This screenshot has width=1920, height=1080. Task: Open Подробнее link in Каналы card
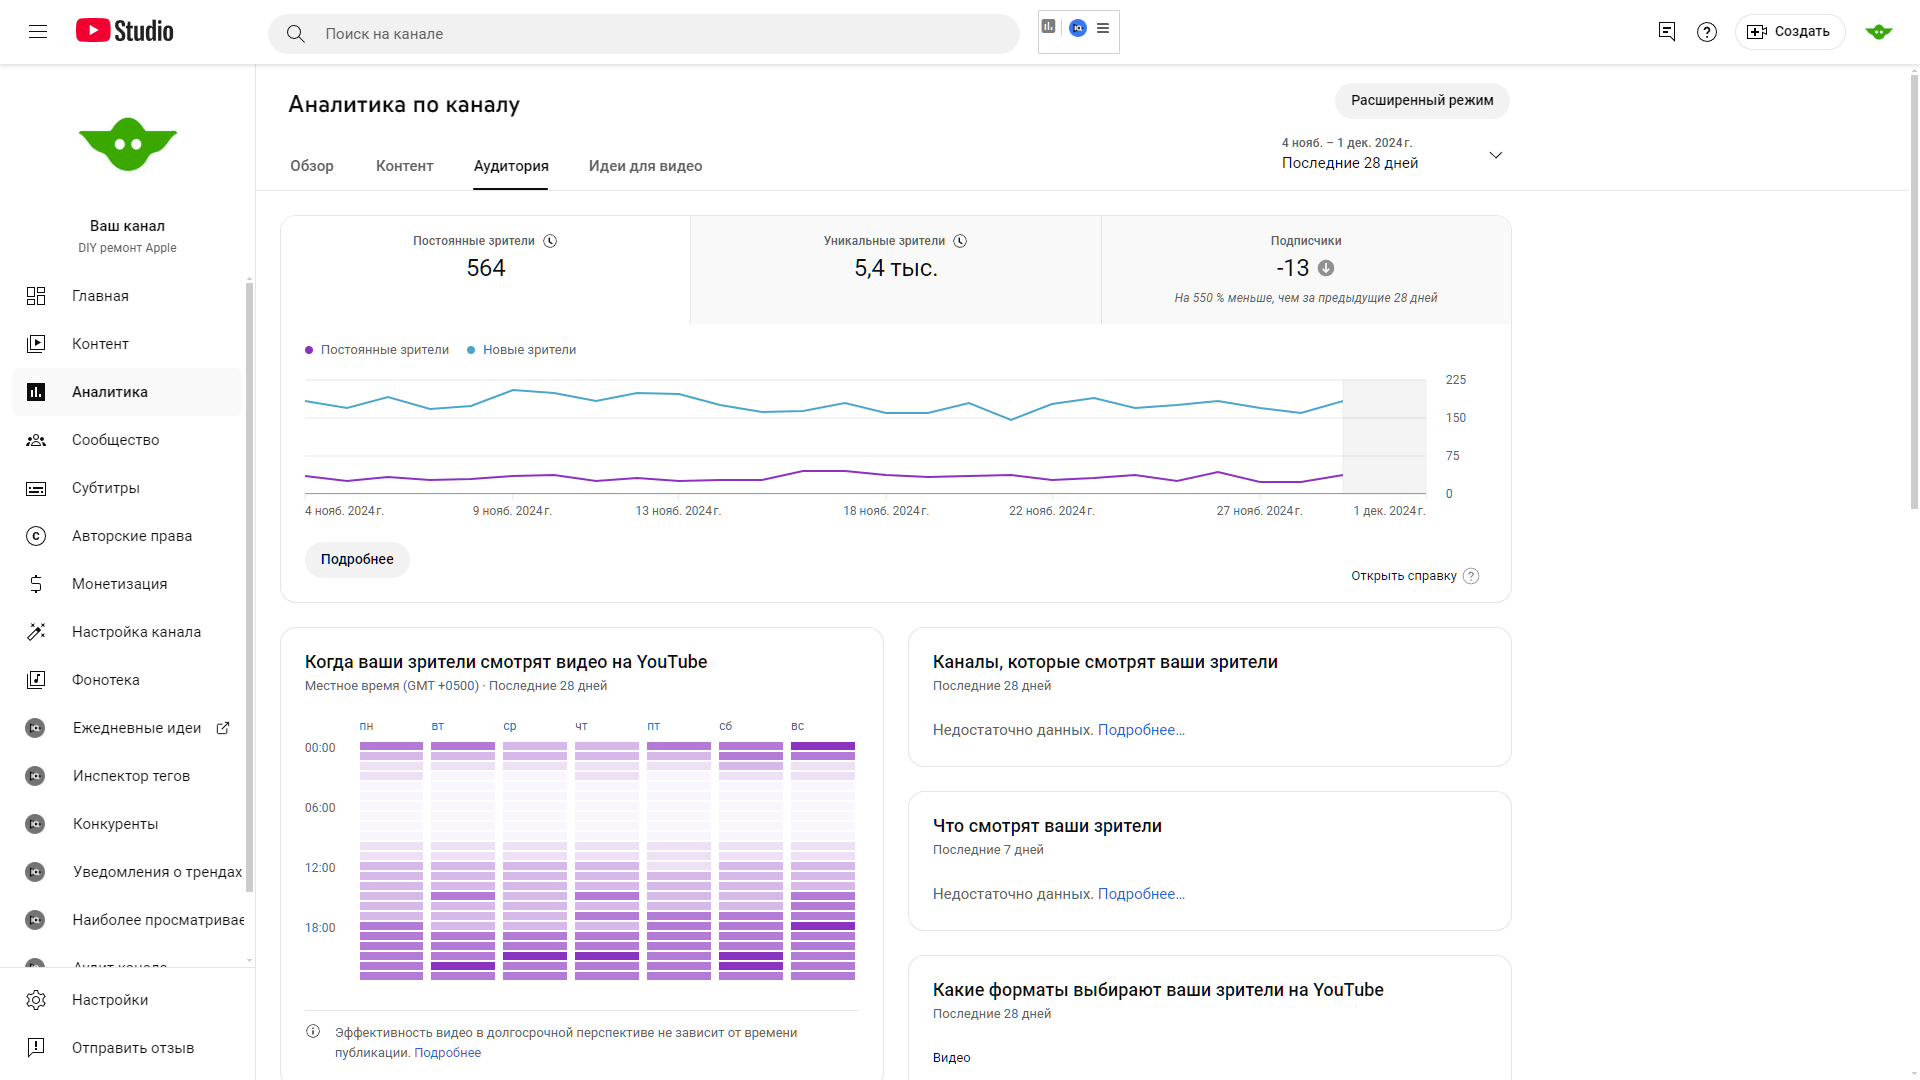coord(1141,730)
